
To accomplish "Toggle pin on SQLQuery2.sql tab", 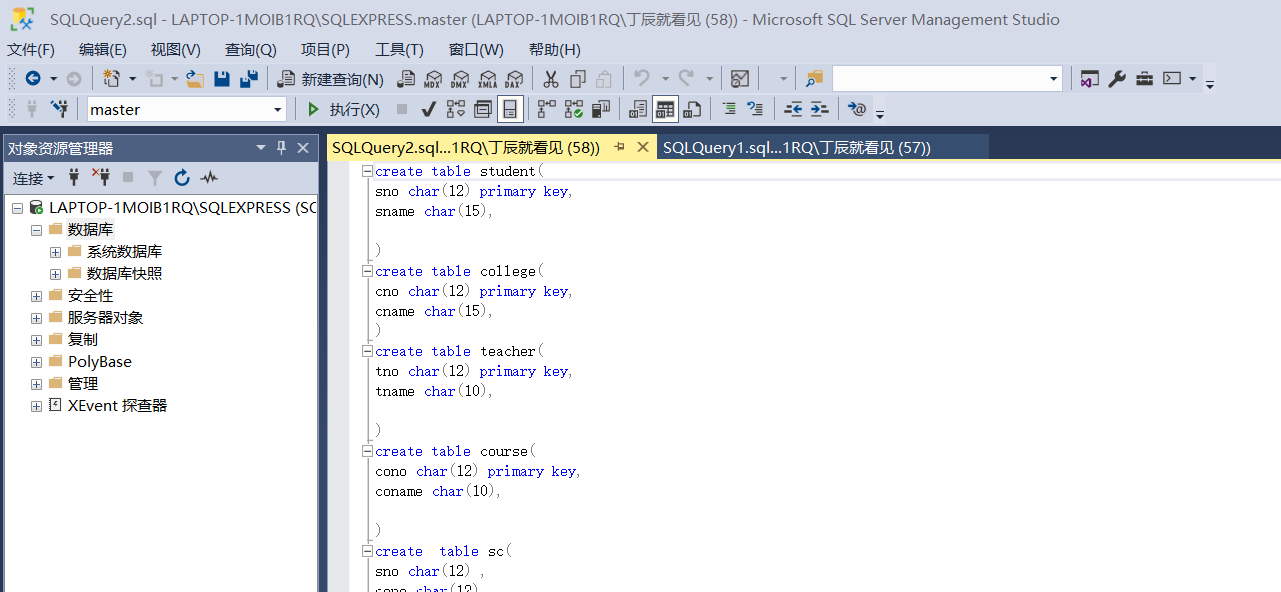I will [619, 147].
